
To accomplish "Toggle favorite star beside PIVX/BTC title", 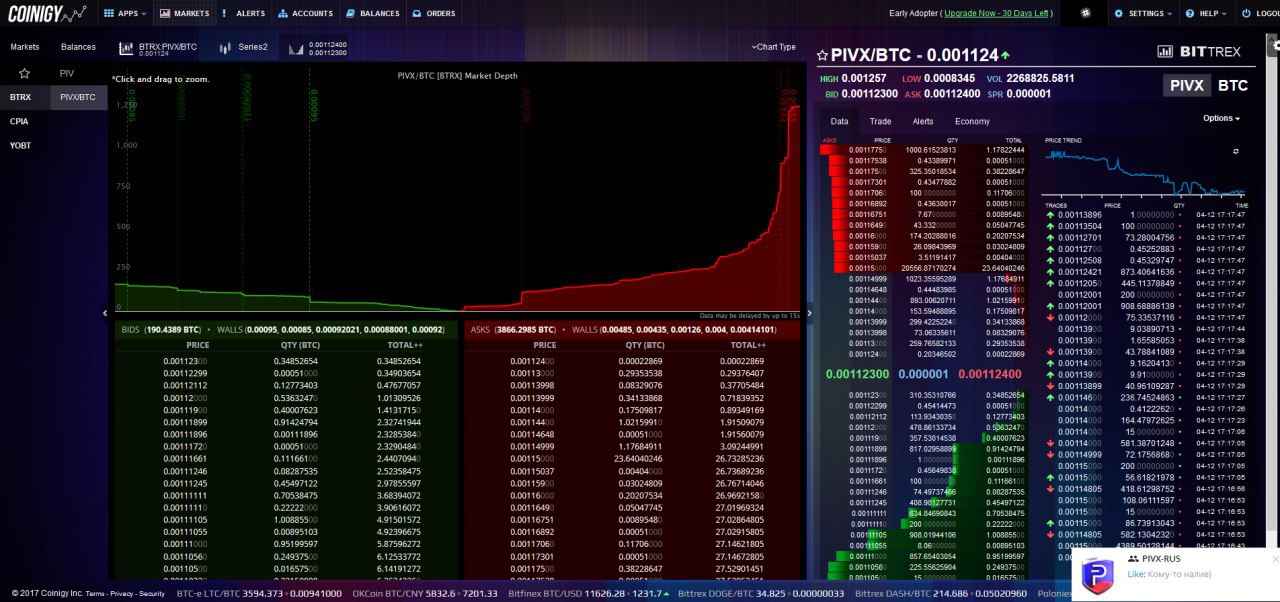I will (823, 56).
